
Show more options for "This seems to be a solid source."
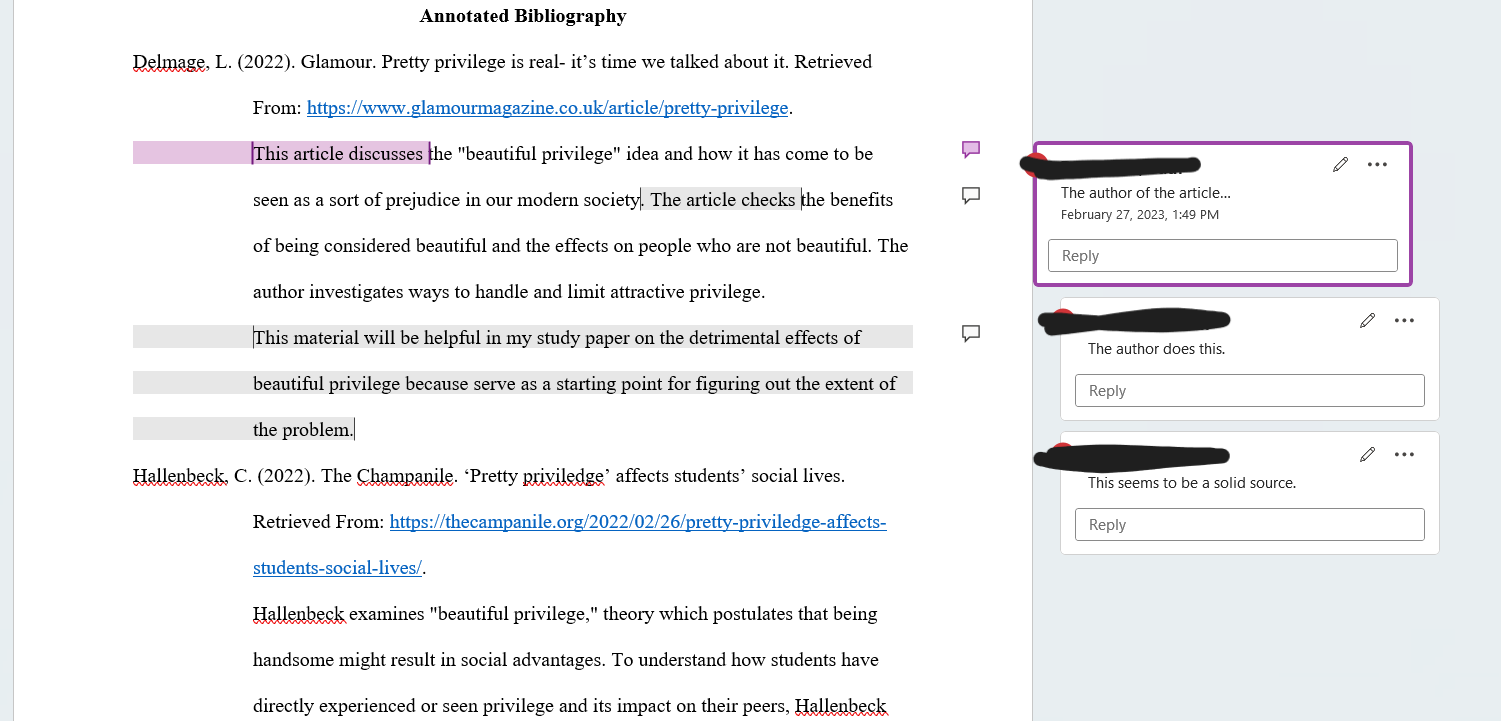tap(1404, 454)
